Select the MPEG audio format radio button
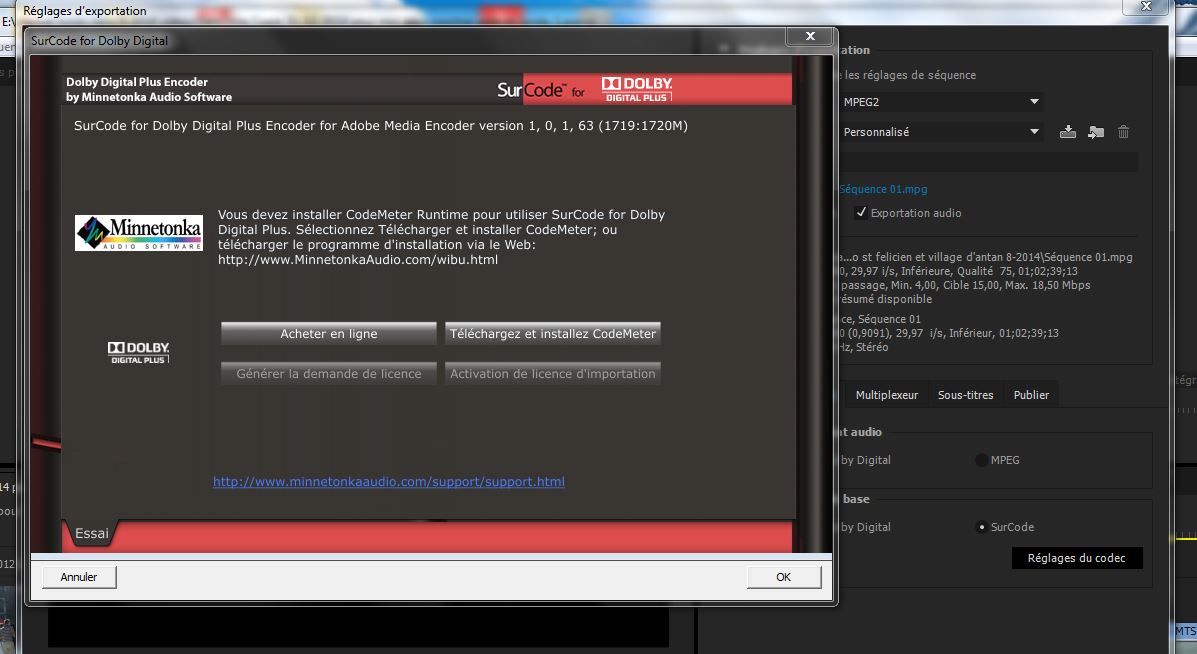Image resolution: width=1197 pixels, height=654 pixels. pos(982,460)
